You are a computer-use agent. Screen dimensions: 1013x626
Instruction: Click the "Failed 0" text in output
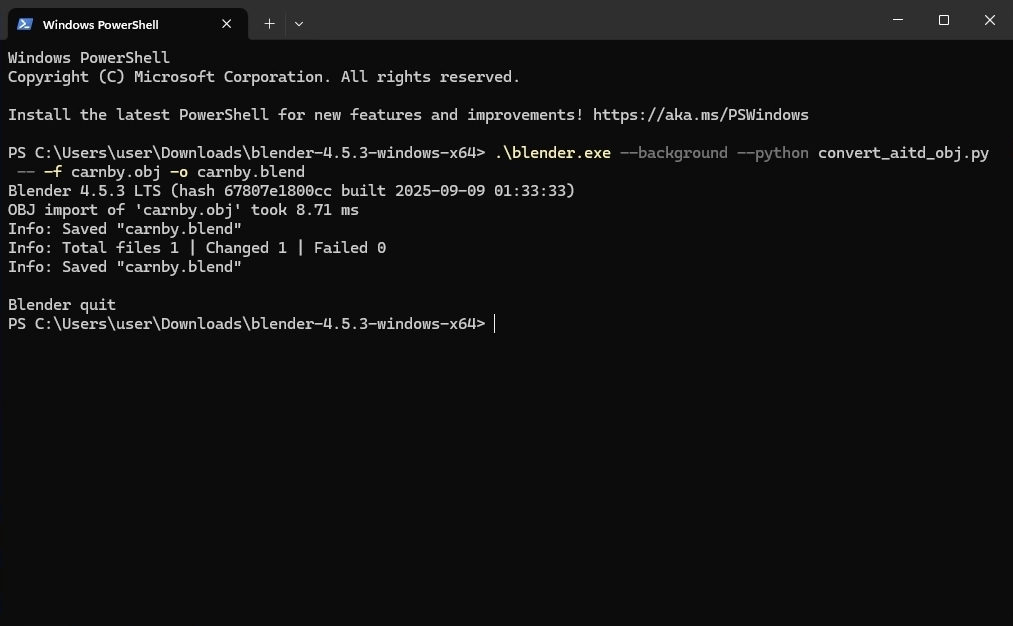[350, 248]
